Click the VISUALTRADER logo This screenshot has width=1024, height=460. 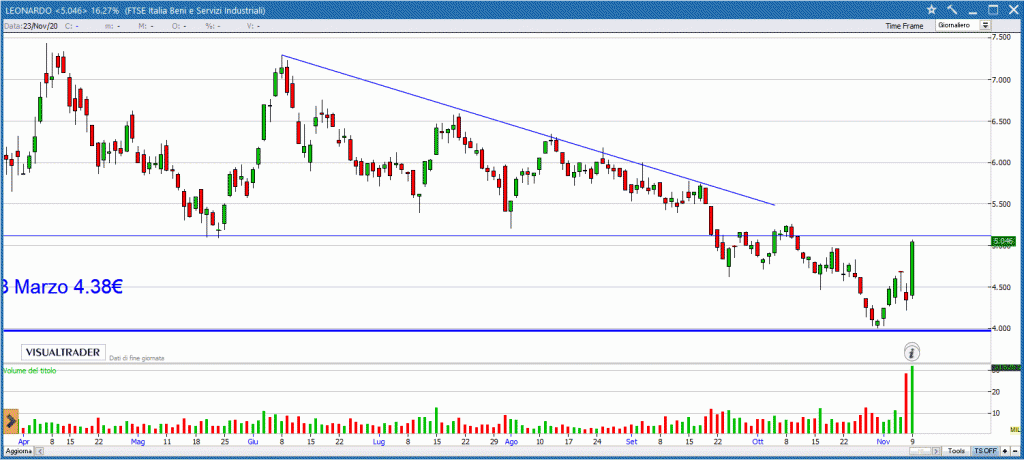click(x=63, y=352)
